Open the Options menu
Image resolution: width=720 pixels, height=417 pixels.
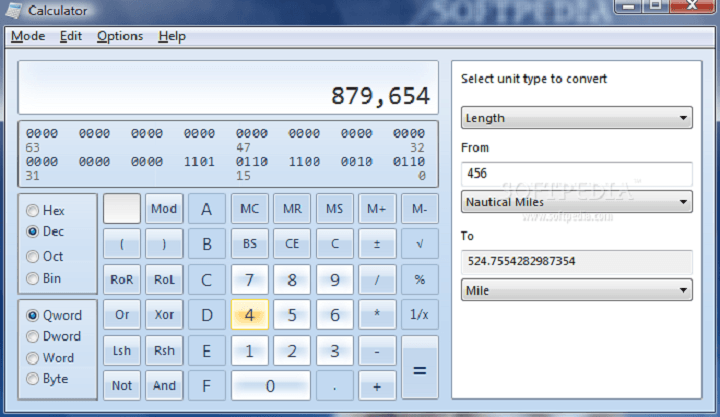coord(119,36)
